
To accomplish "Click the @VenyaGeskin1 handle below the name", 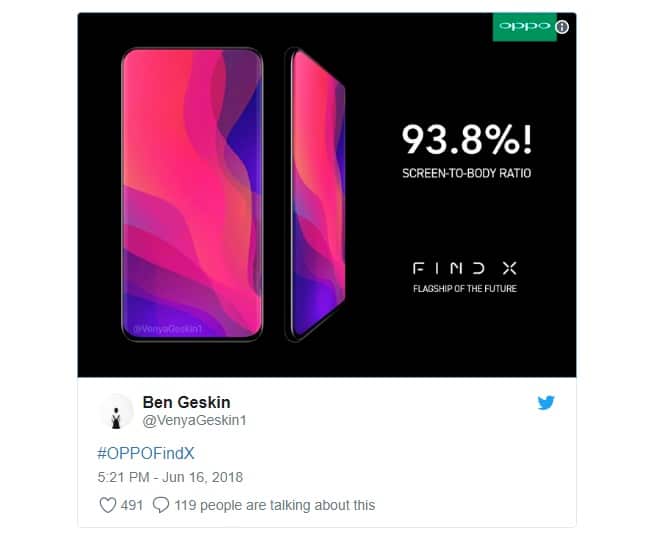I will [x=195, y=420].
